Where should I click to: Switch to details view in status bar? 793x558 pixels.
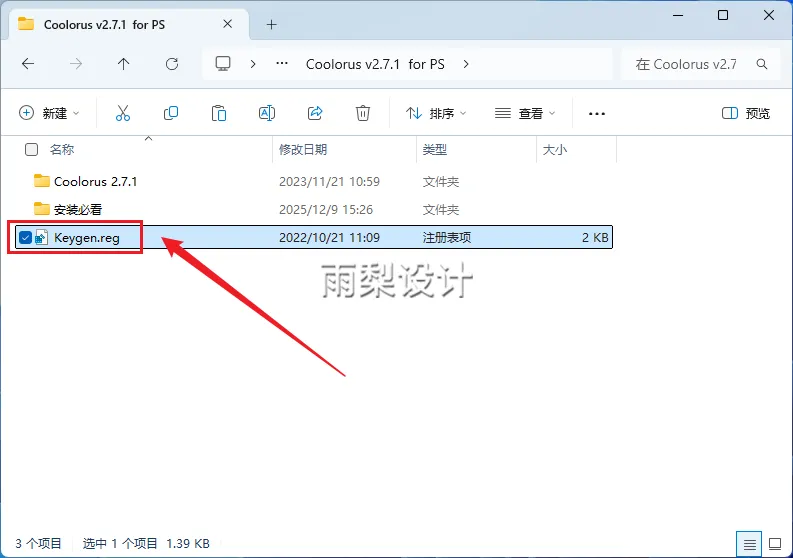[749, 544]
